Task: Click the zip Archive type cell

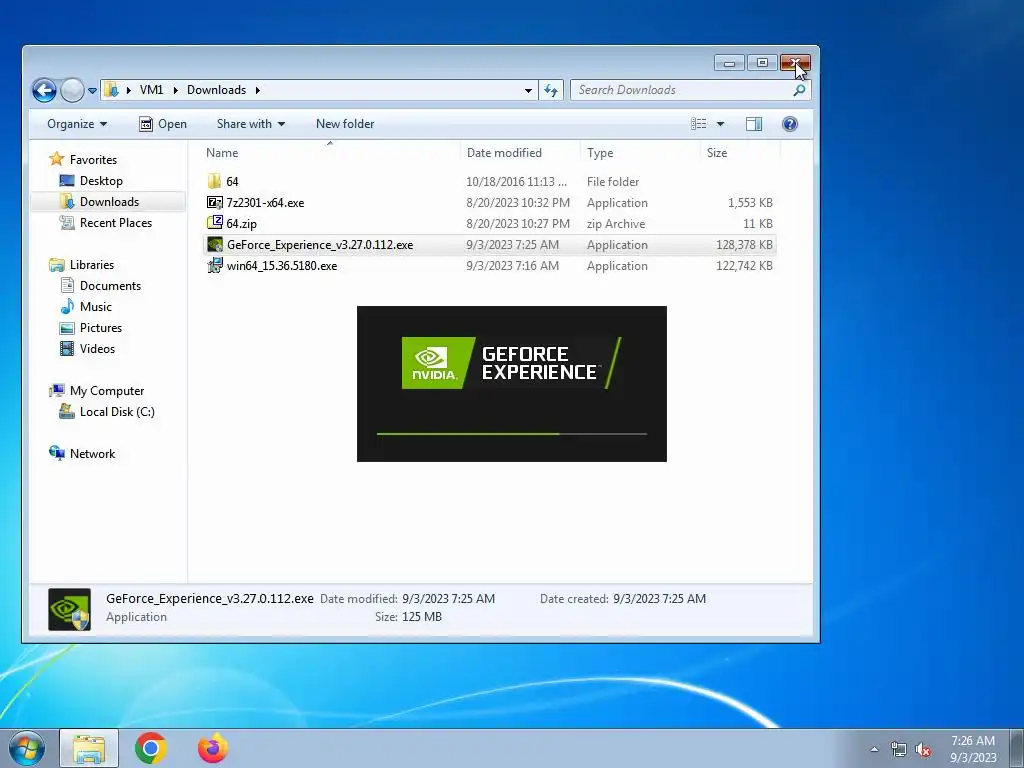Action: tap(616, 224)
